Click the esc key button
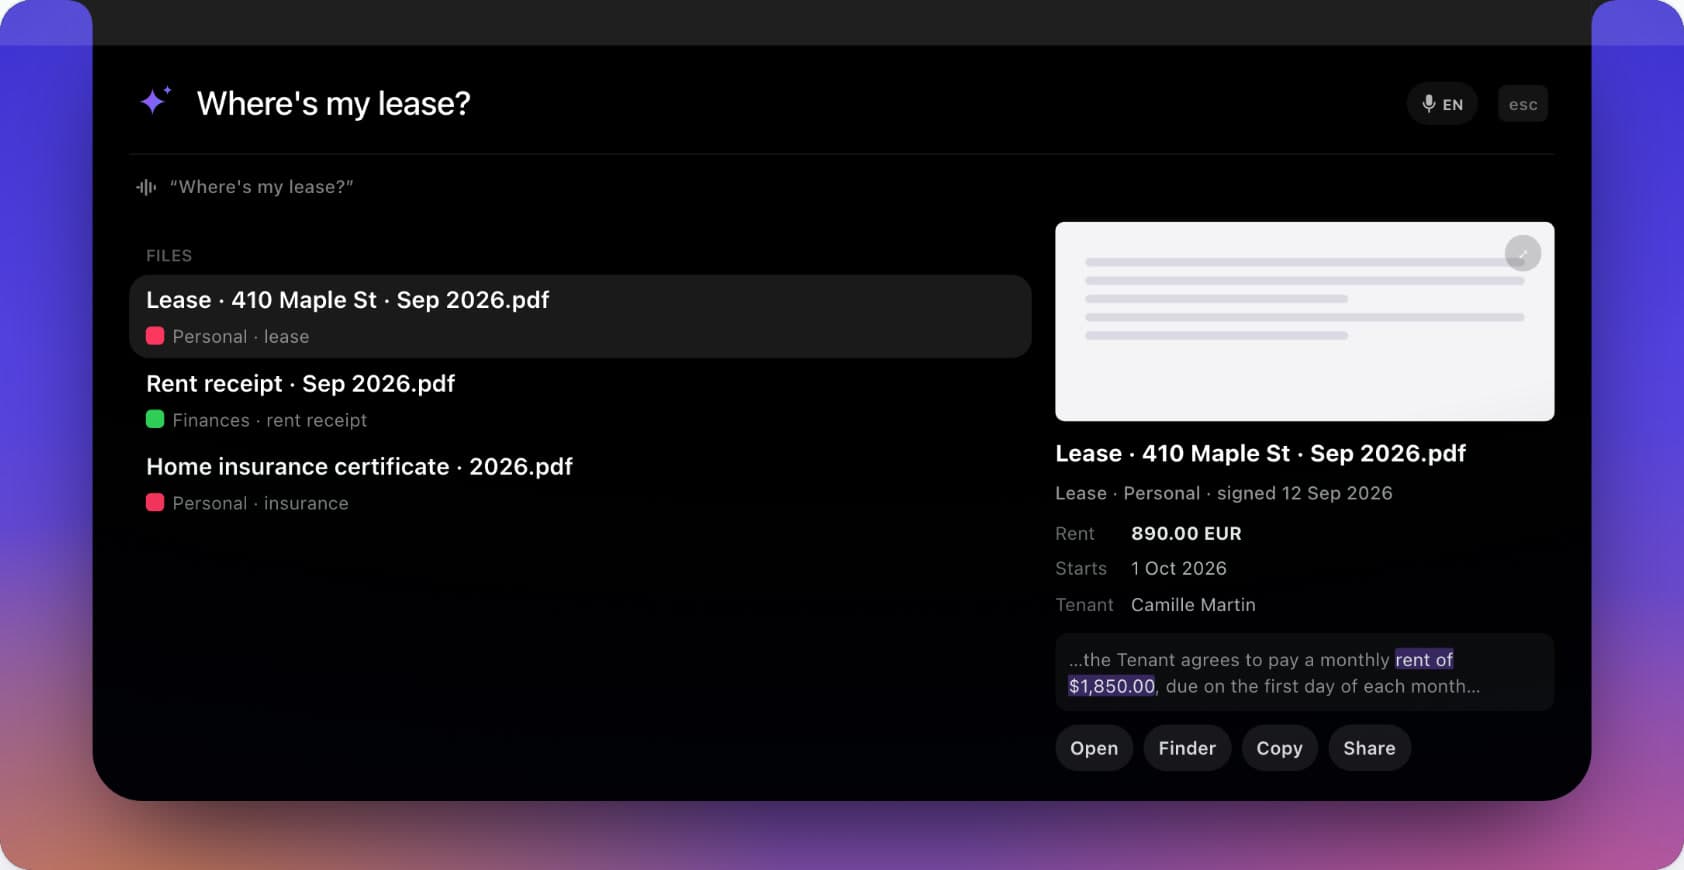 pyautogui.click(x=1523, y=104)
